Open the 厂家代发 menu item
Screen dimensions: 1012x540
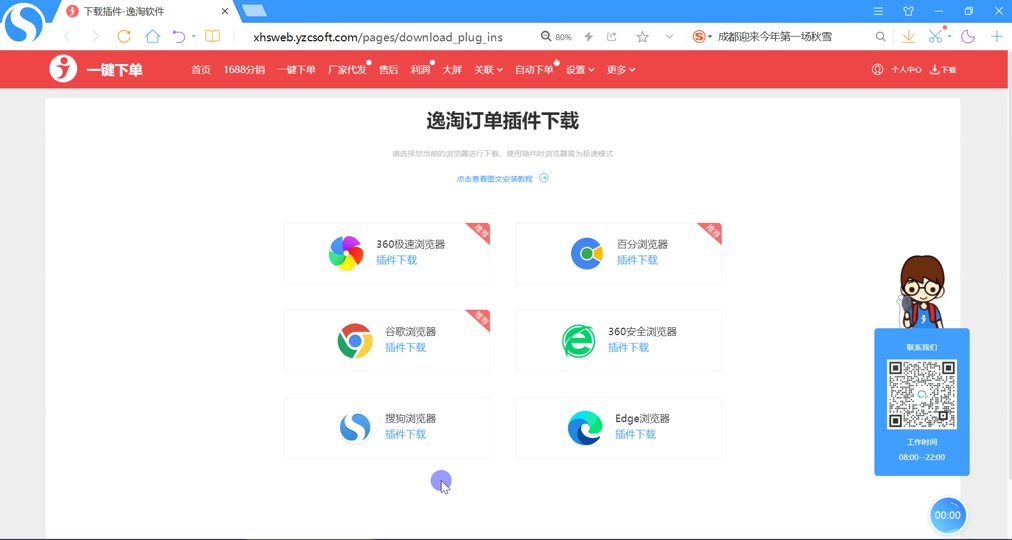tap(347, 70)
